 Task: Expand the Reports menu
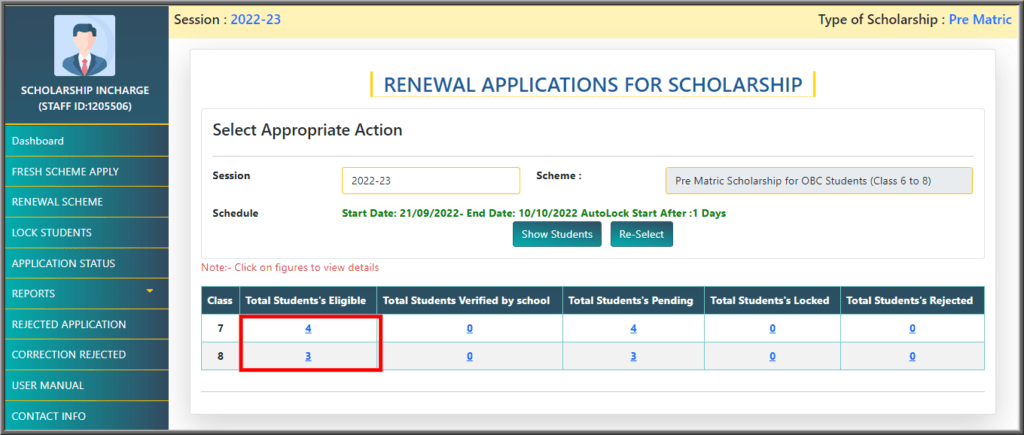tap(87, 294)
